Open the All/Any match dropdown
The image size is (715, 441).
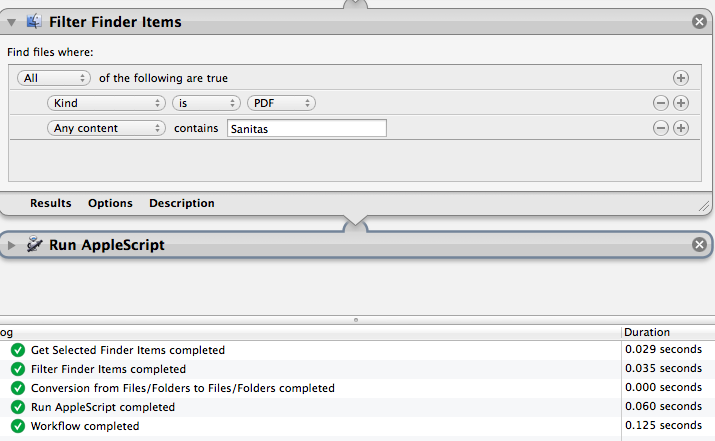tap(54, 78)
